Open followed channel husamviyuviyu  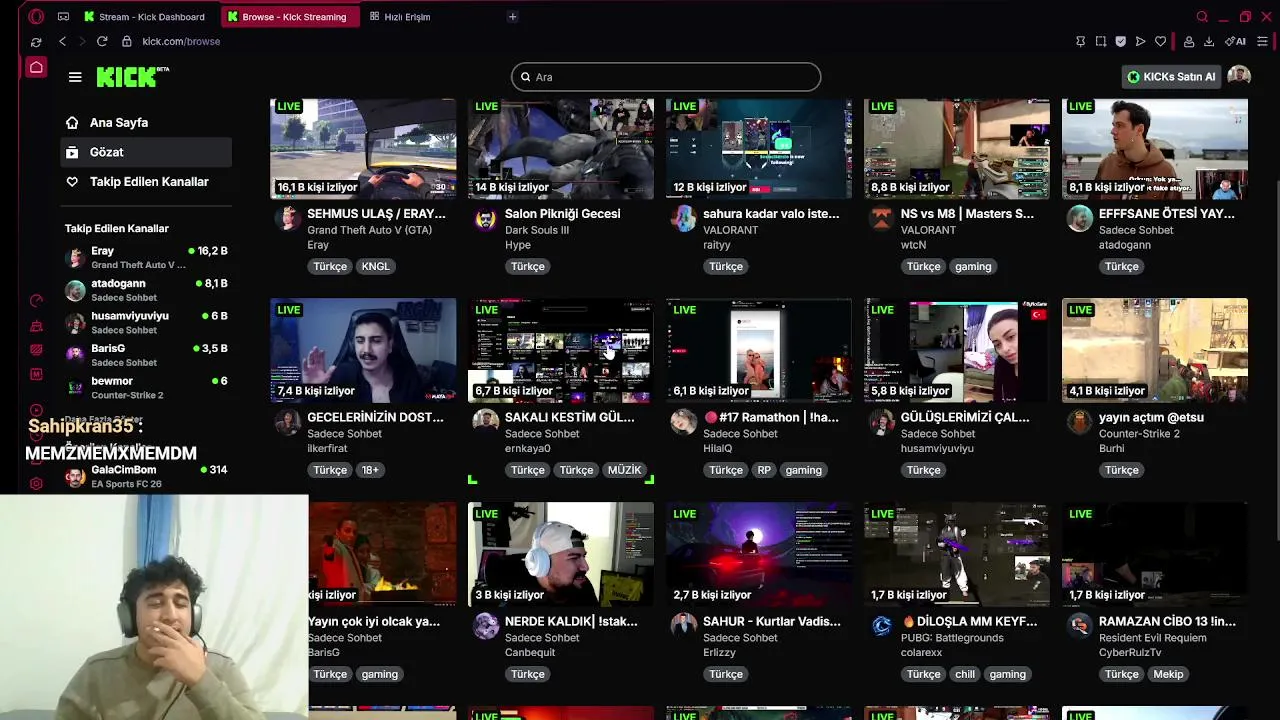pyautogui.click(x=147, y=322)
